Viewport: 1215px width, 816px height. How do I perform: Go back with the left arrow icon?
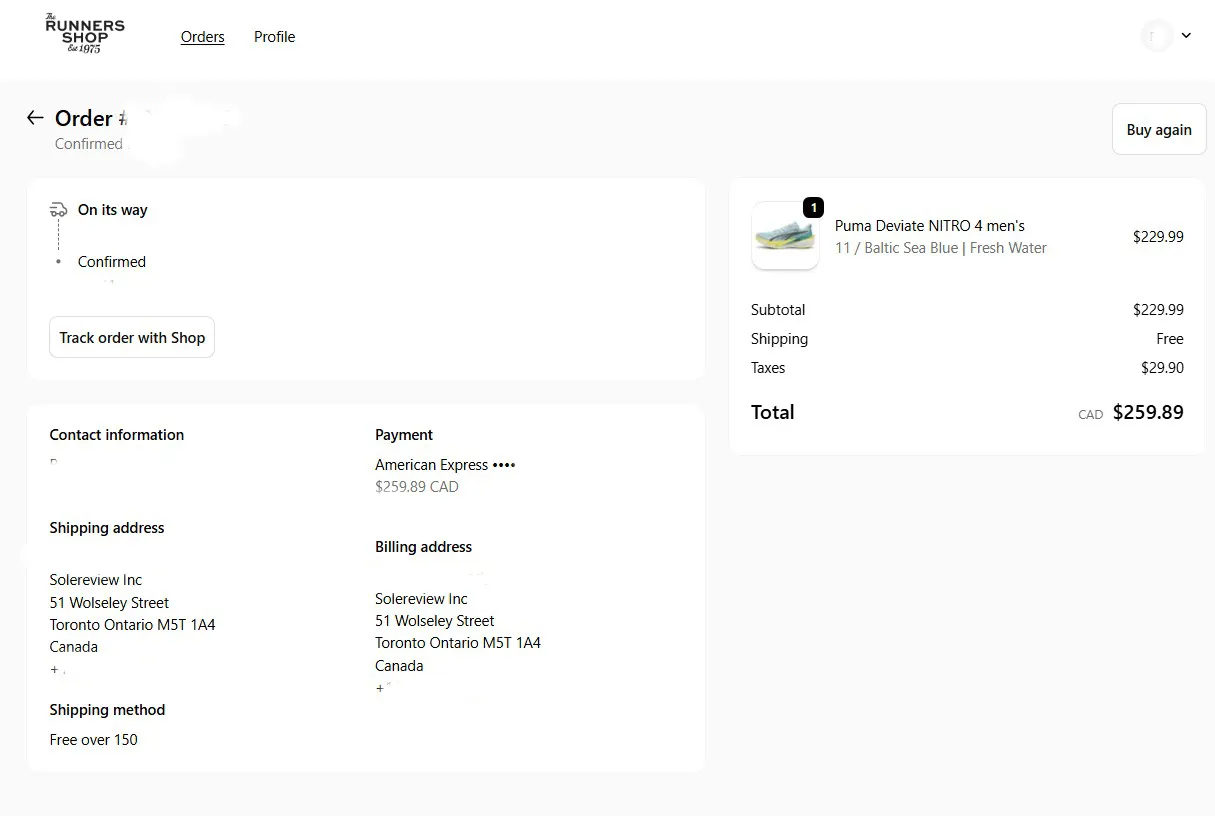[35, 118]
